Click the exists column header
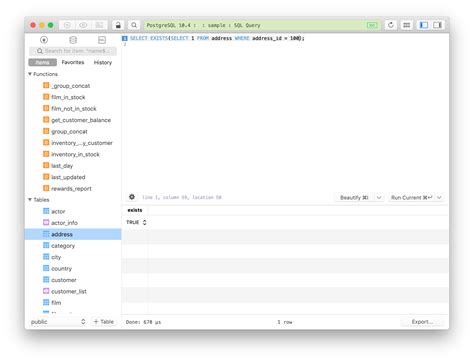The height and width of the screenshot is (362, 474). tap(135, 210)
